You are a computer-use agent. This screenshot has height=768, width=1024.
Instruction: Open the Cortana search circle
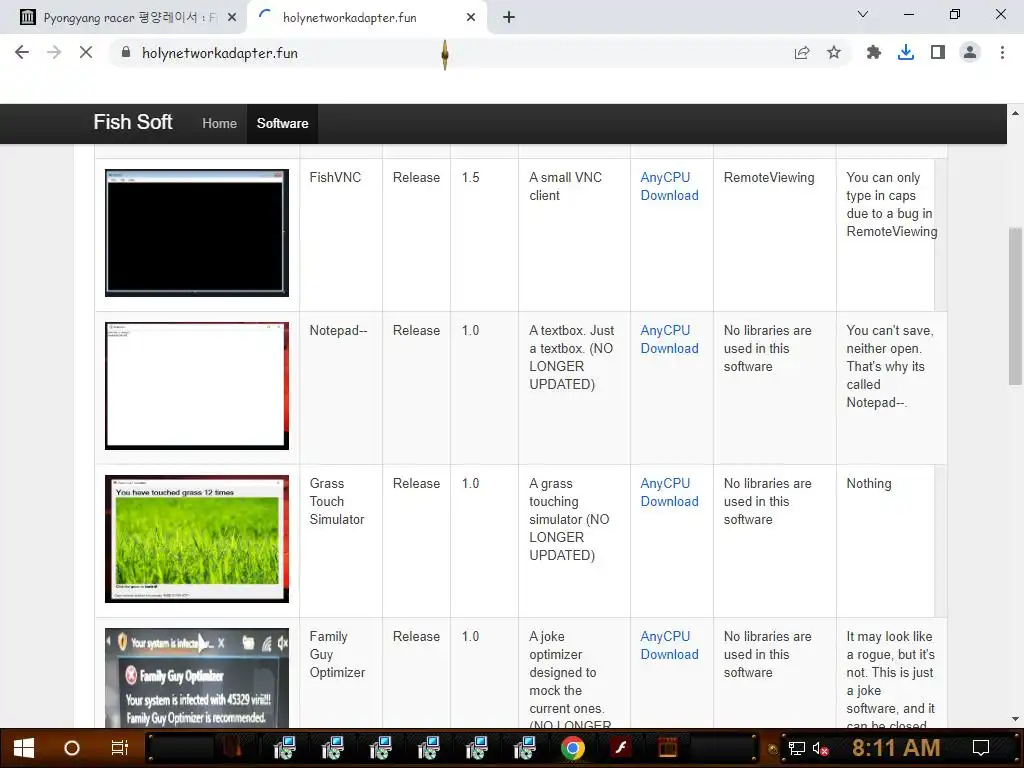pyautogui.click(x=72, y=748)
